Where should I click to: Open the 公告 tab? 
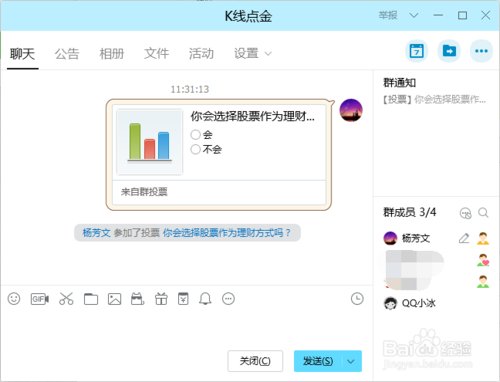[x=67, y=54]
